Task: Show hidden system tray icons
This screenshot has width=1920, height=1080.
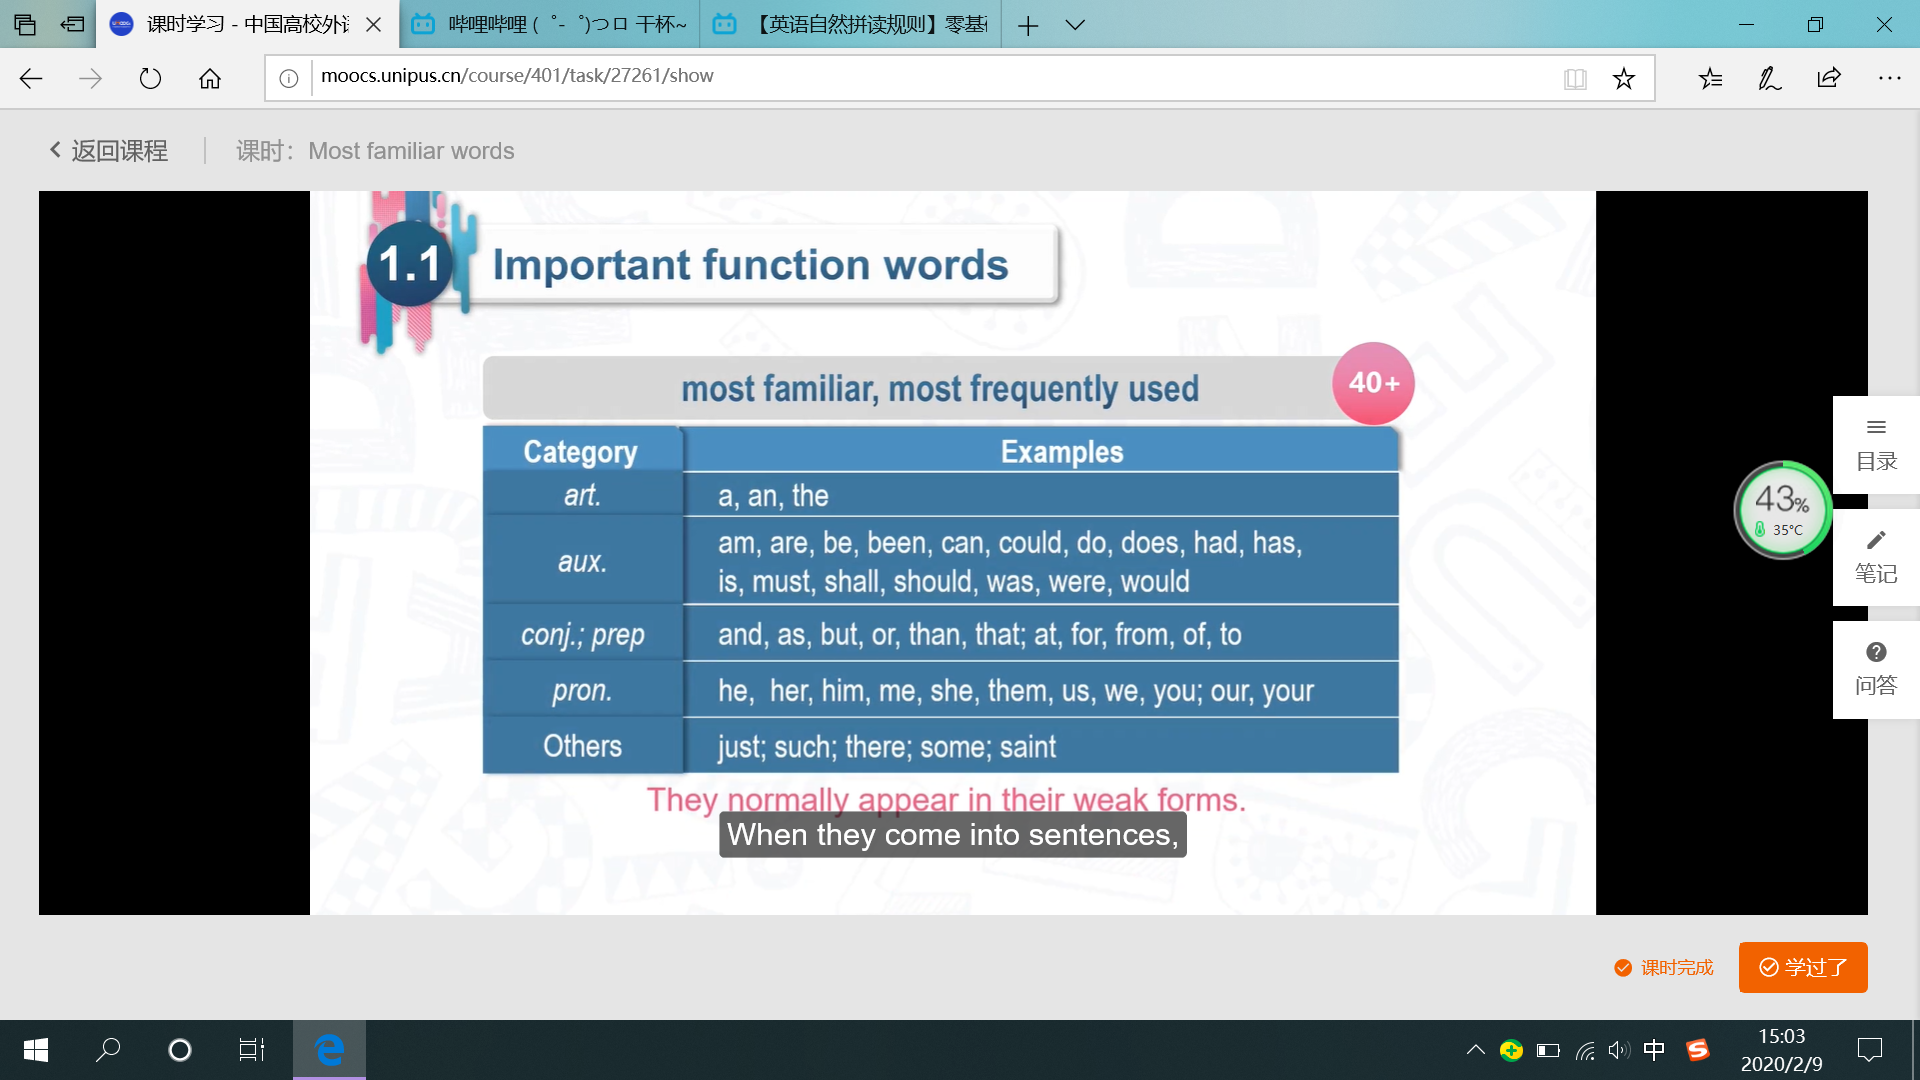Action: (x=1475, y=1050)
